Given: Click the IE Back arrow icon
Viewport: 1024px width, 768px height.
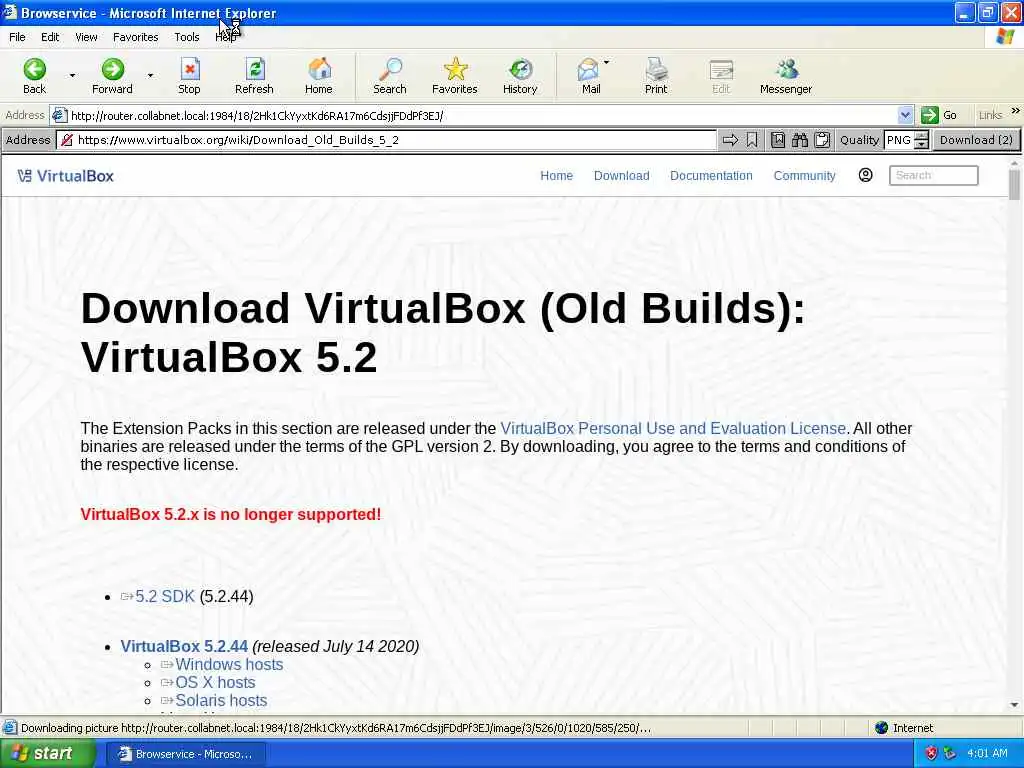Looking at the screenshot, I should click(x=35, y=69).
